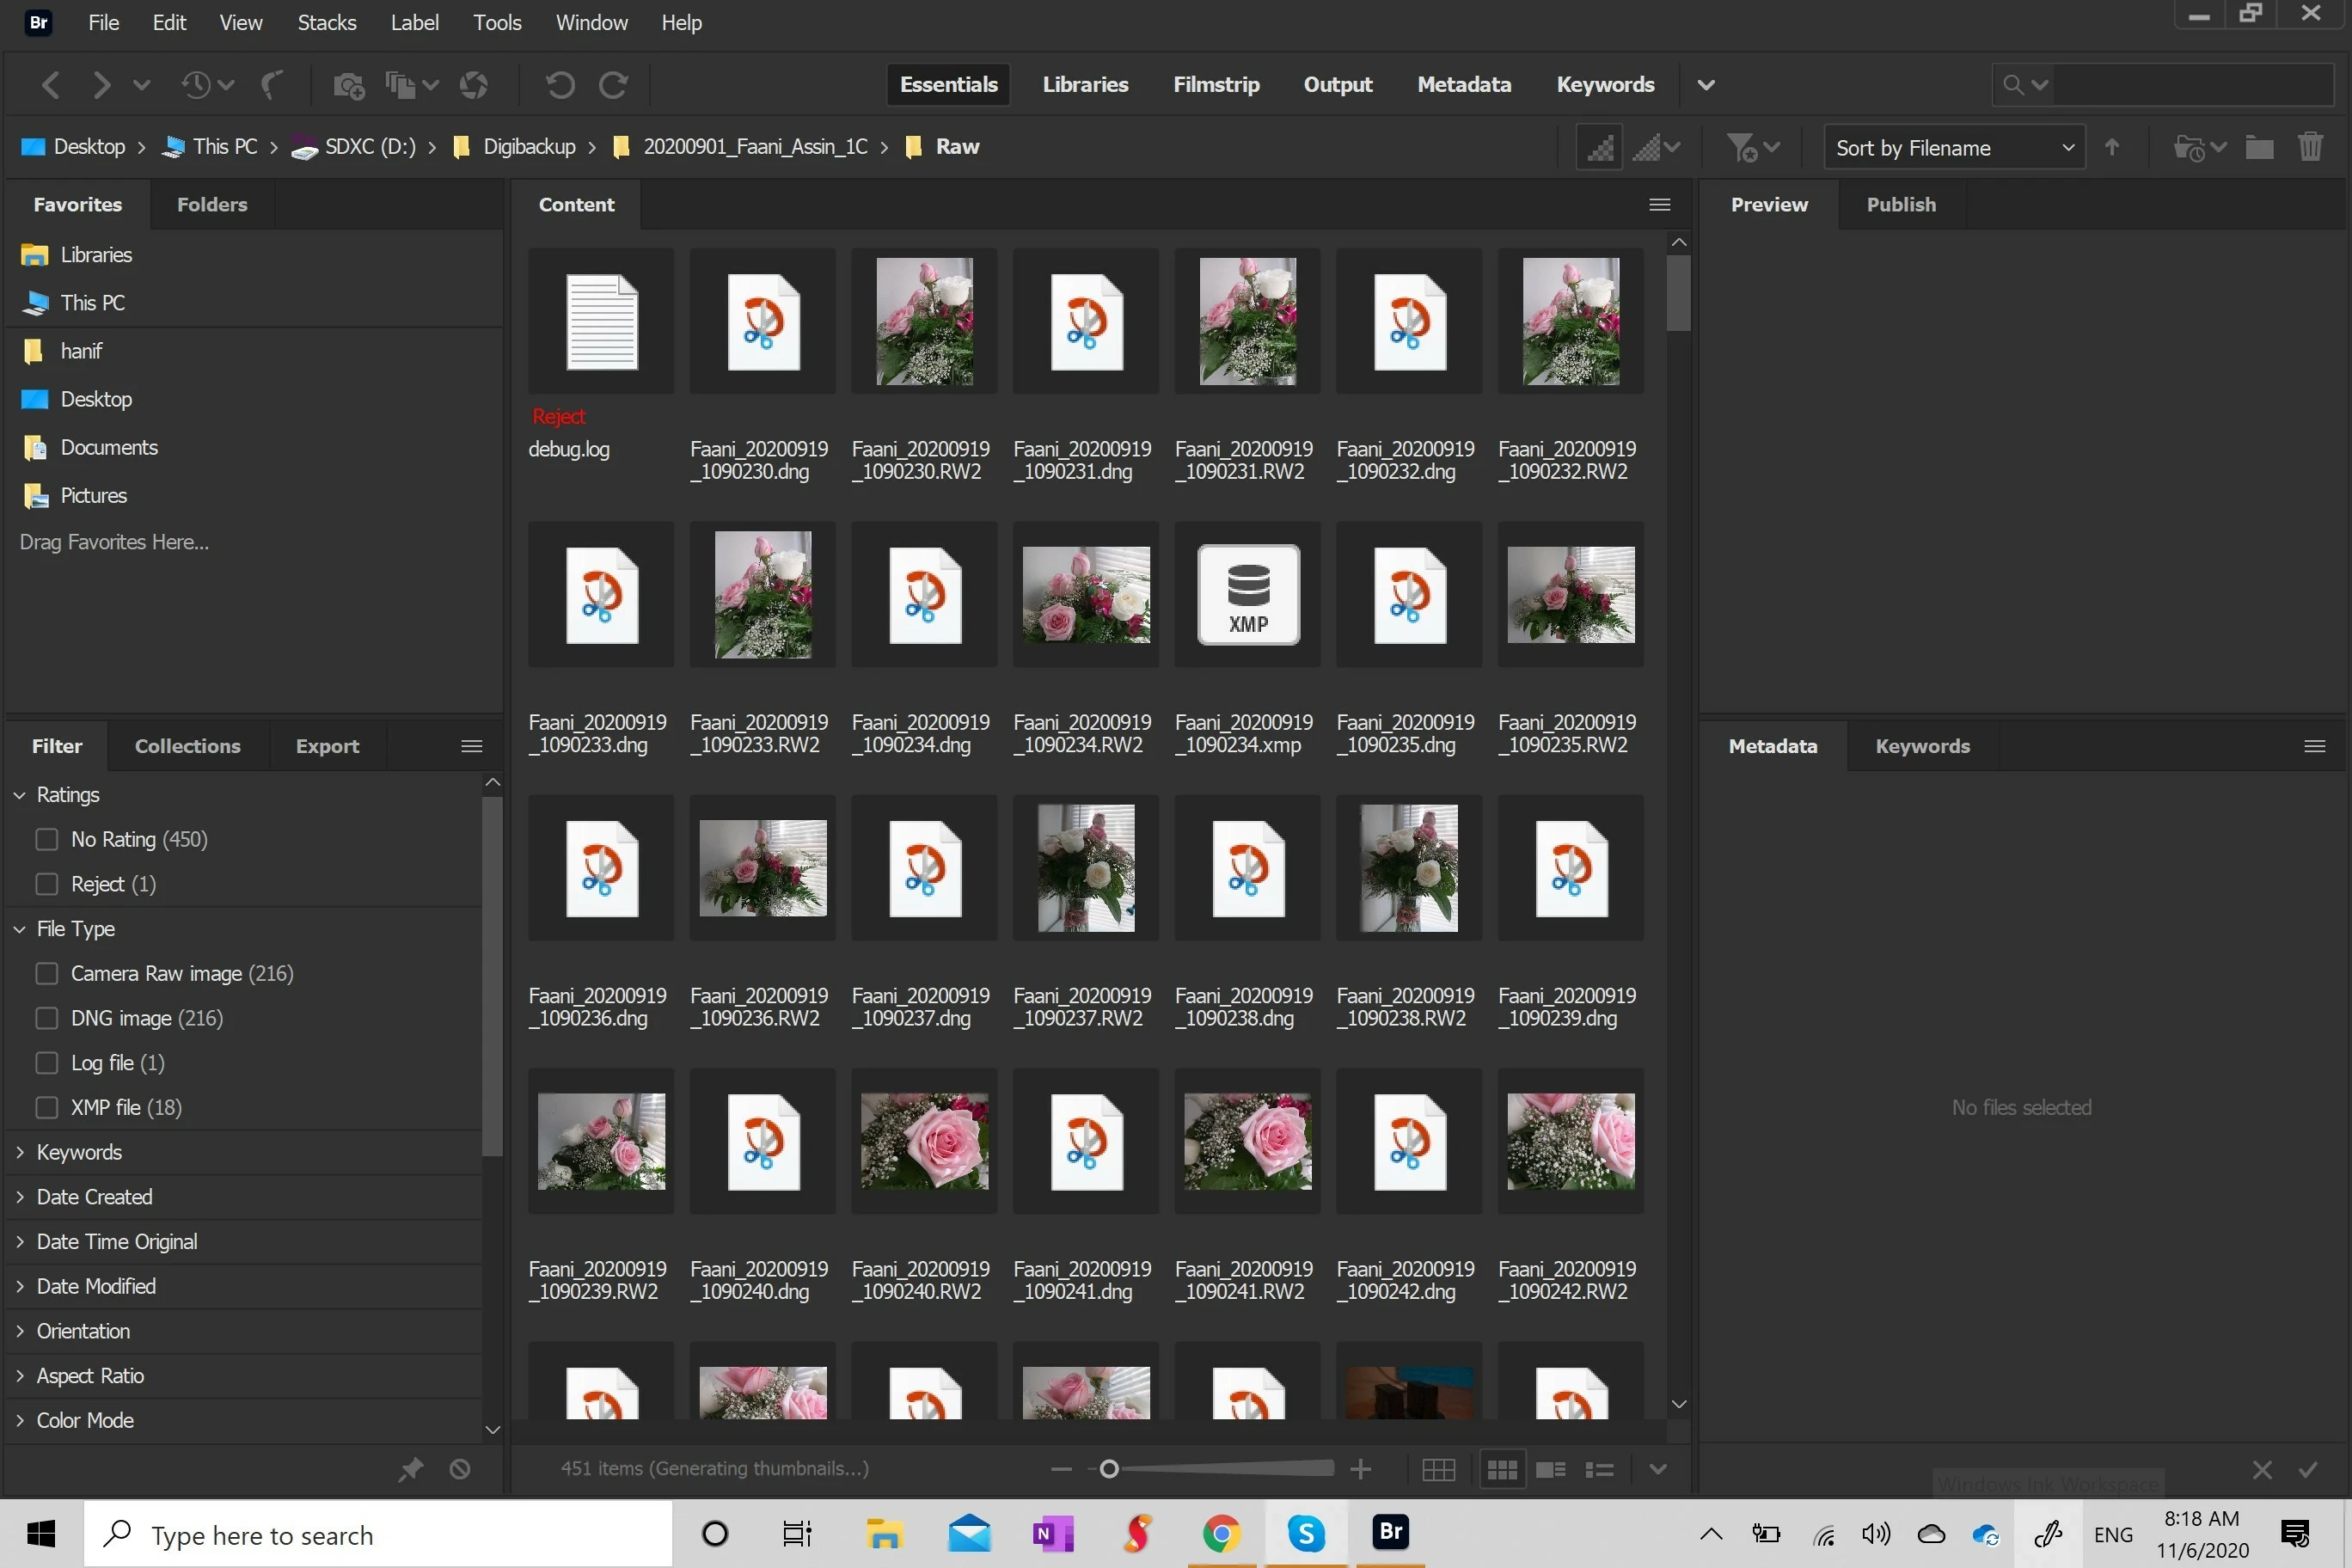The height and width of the screenshot is (1568, 2352).
Task: Open the recent files history icon
Action: [x=196, y=86]
